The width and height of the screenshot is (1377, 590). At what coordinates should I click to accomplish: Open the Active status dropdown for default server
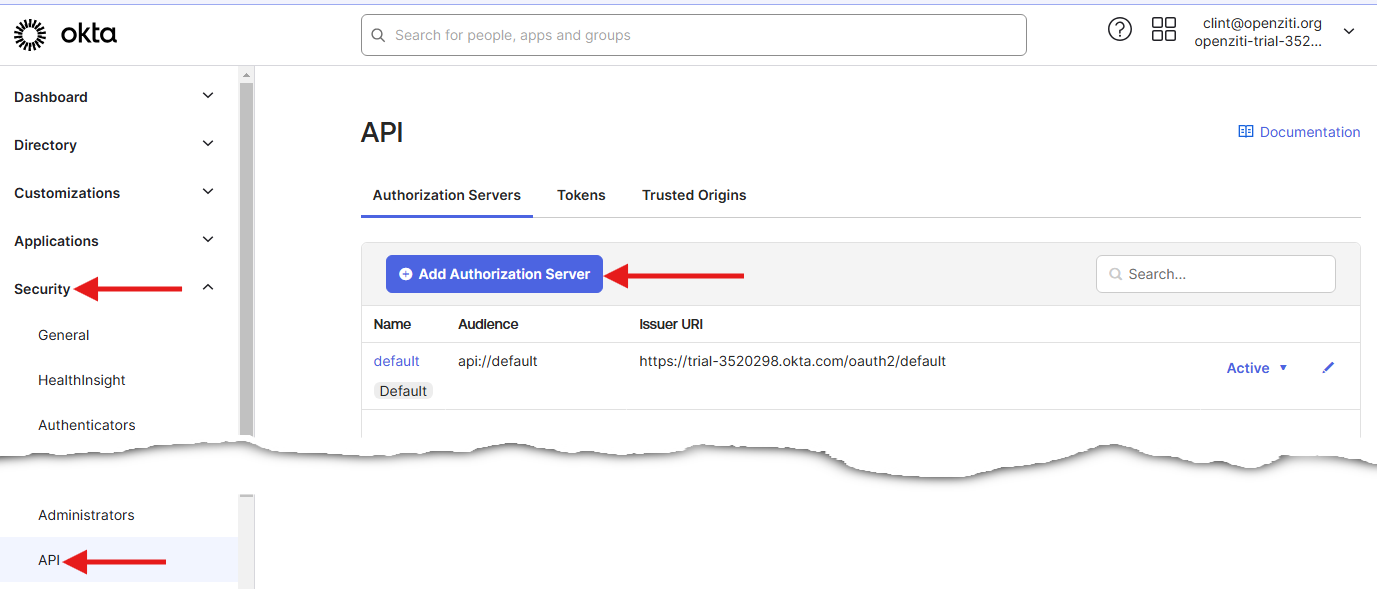(x=1256, y=368)
